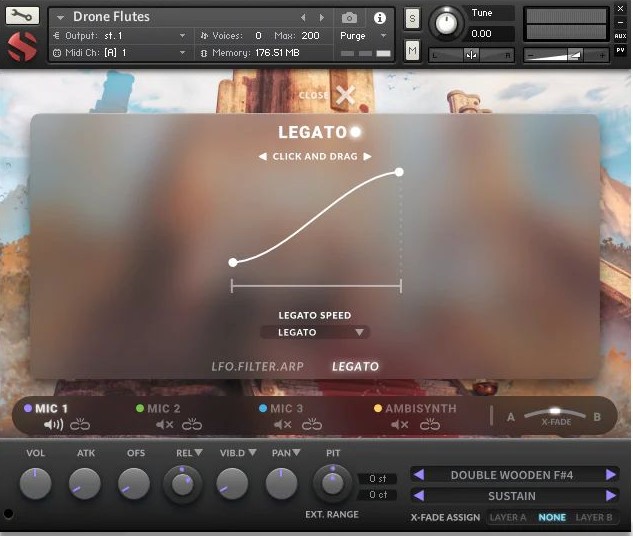Click the 0 st pitch value field
This screenshot has width=633, height=536.
377,478
